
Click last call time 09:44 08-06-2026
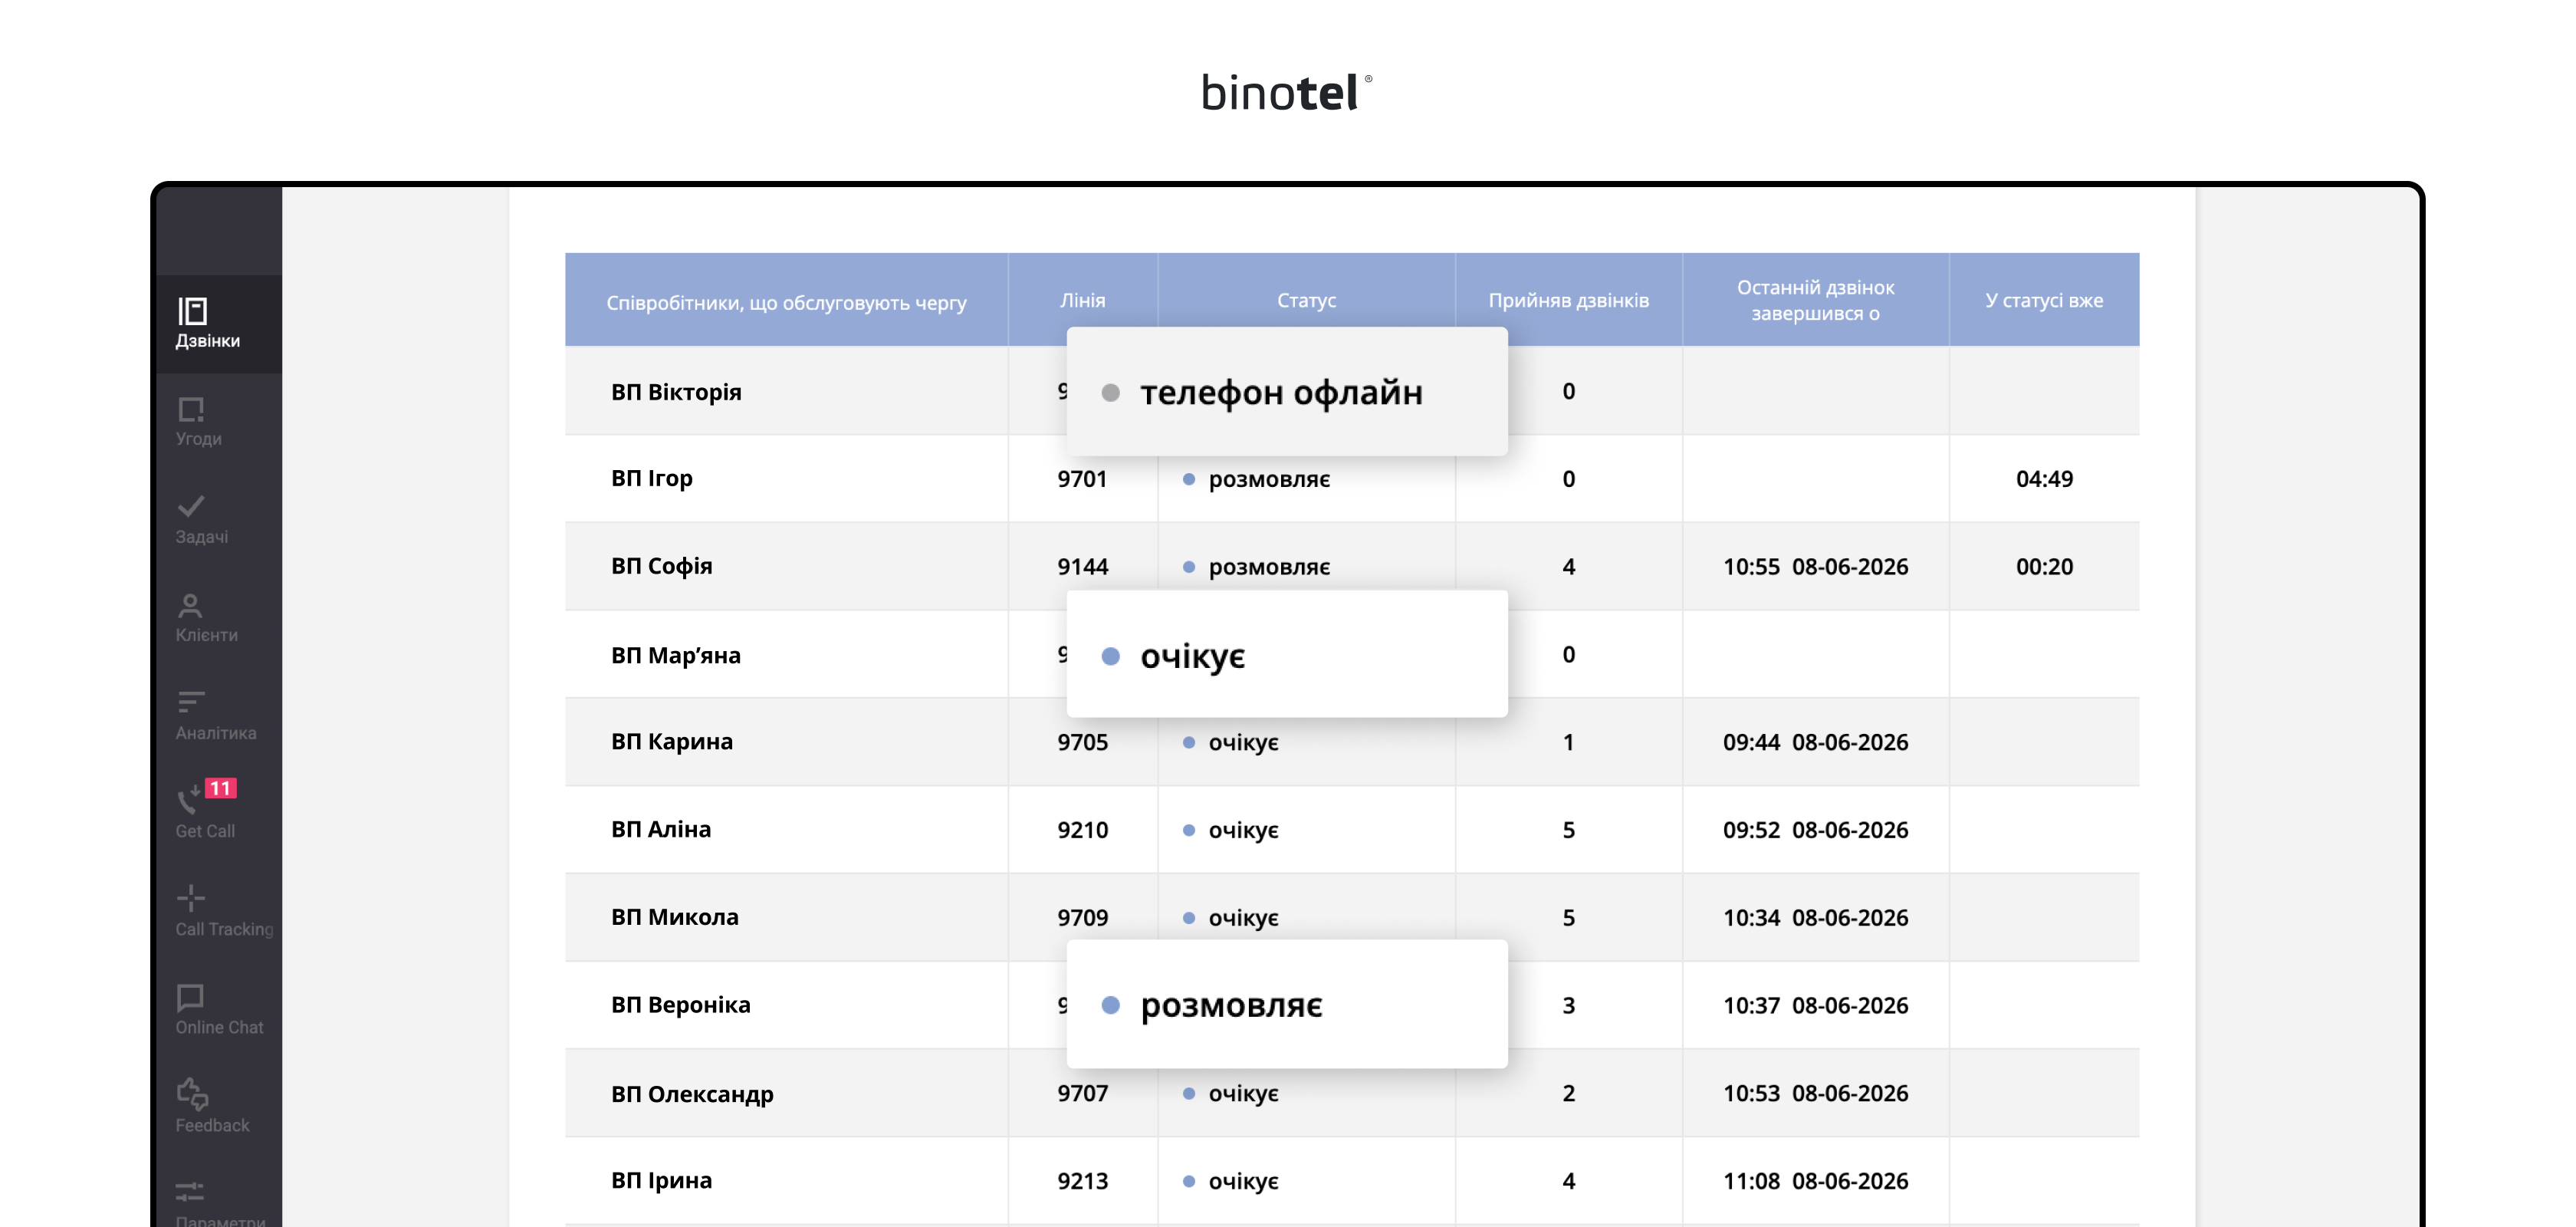coord(1815,742)
